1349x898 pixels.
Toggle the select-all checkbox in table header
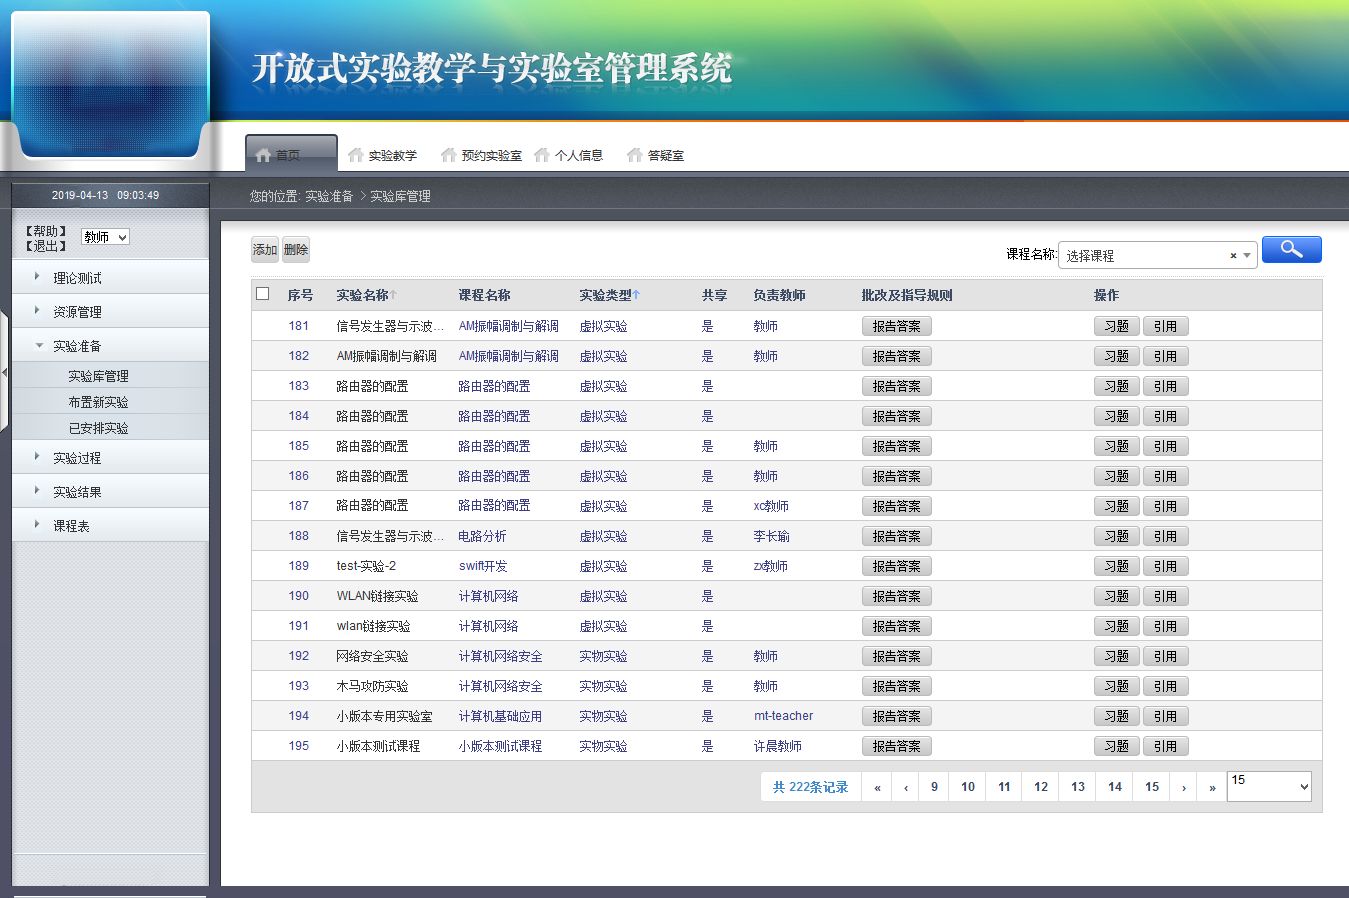tap(263, 294)
